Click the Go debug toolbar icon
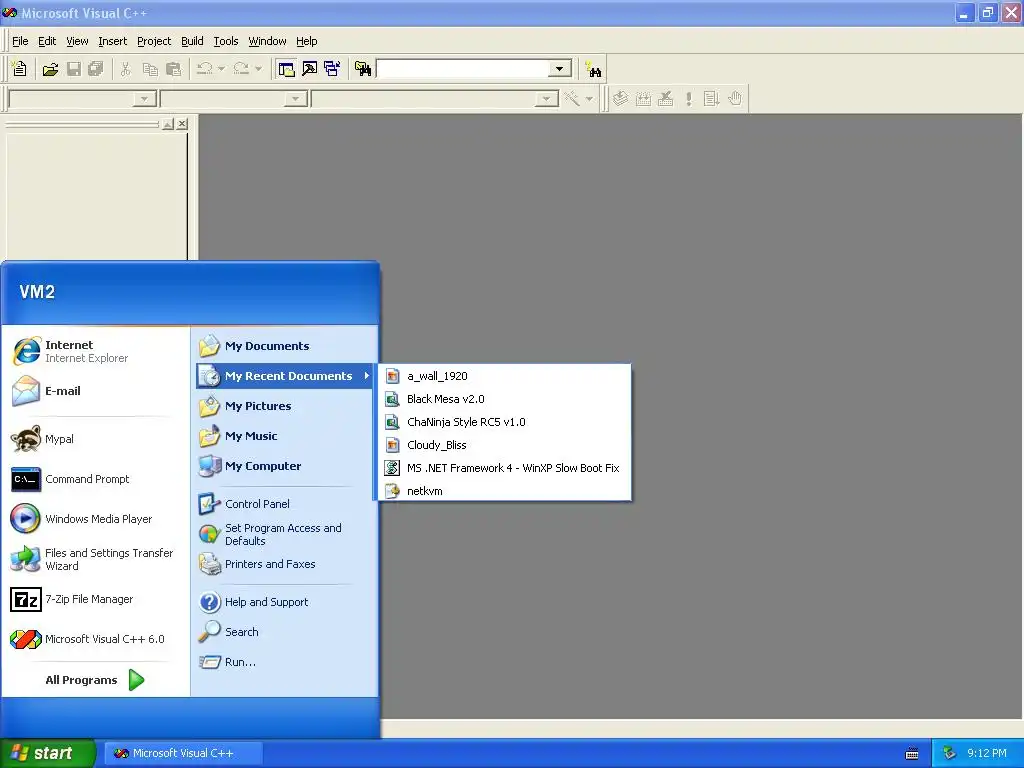Viewport: 1024px width, 768px height. coord(711,99)
